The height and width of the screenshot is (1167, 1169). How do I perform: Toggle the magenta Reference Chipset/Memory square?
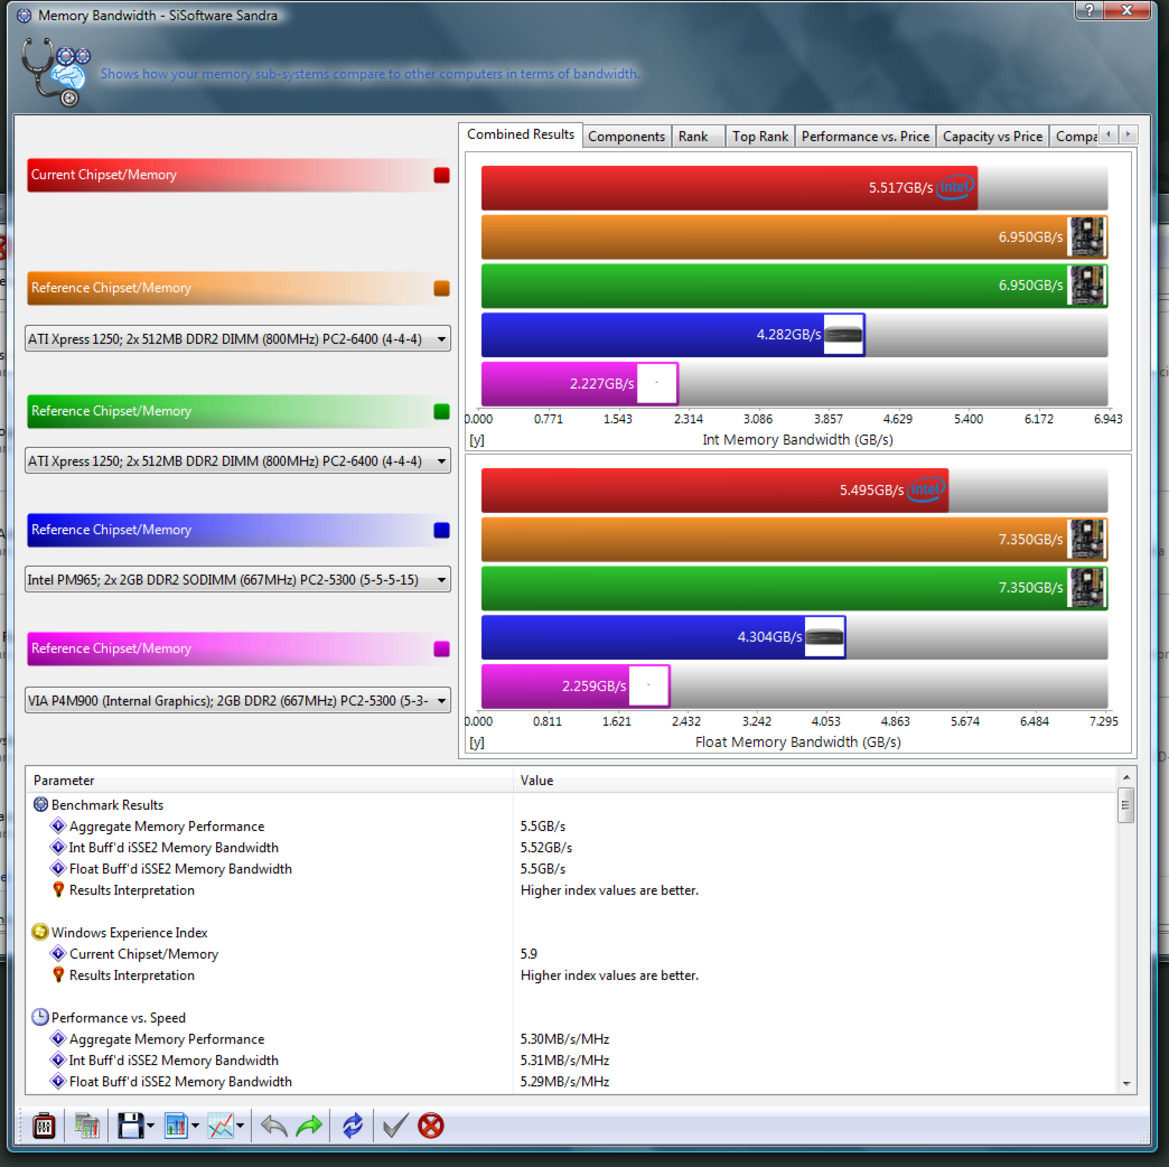441,648
